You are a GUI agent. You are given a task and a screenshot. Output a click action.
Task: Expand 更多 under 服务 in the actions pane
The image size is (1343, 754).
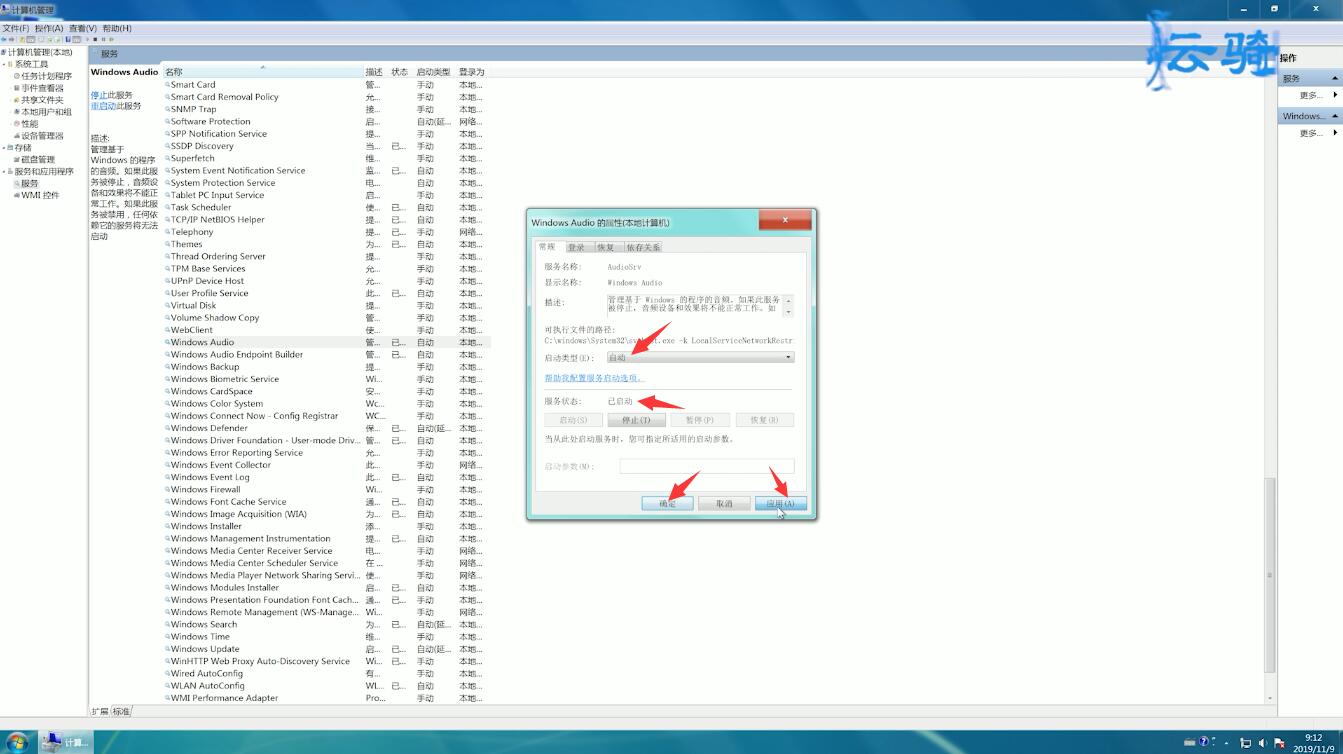(x=1310, y=95)
